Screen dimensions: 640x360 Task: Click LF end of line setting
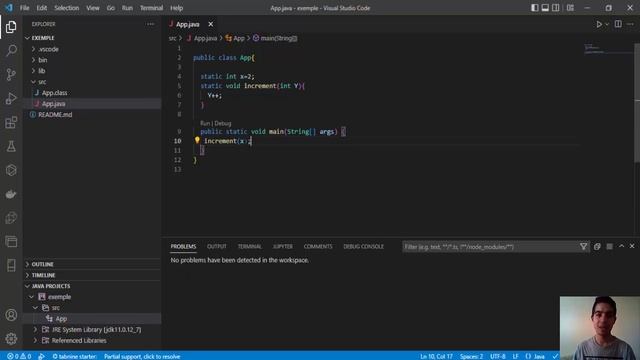click(x=516, y=356)
